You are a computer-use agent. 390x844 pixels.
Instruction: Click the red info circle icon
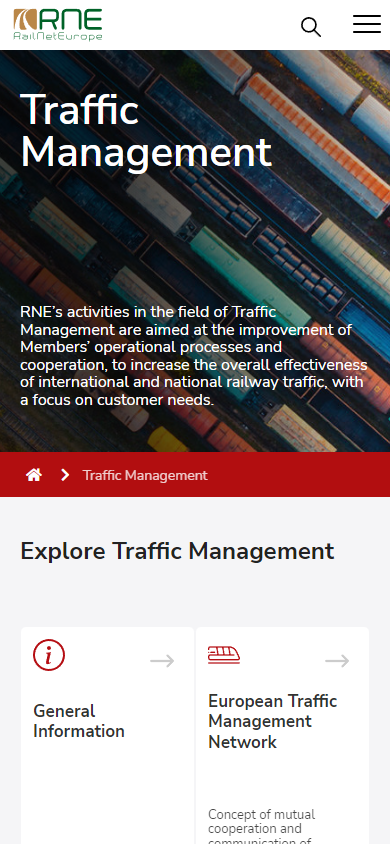point(49,655)
